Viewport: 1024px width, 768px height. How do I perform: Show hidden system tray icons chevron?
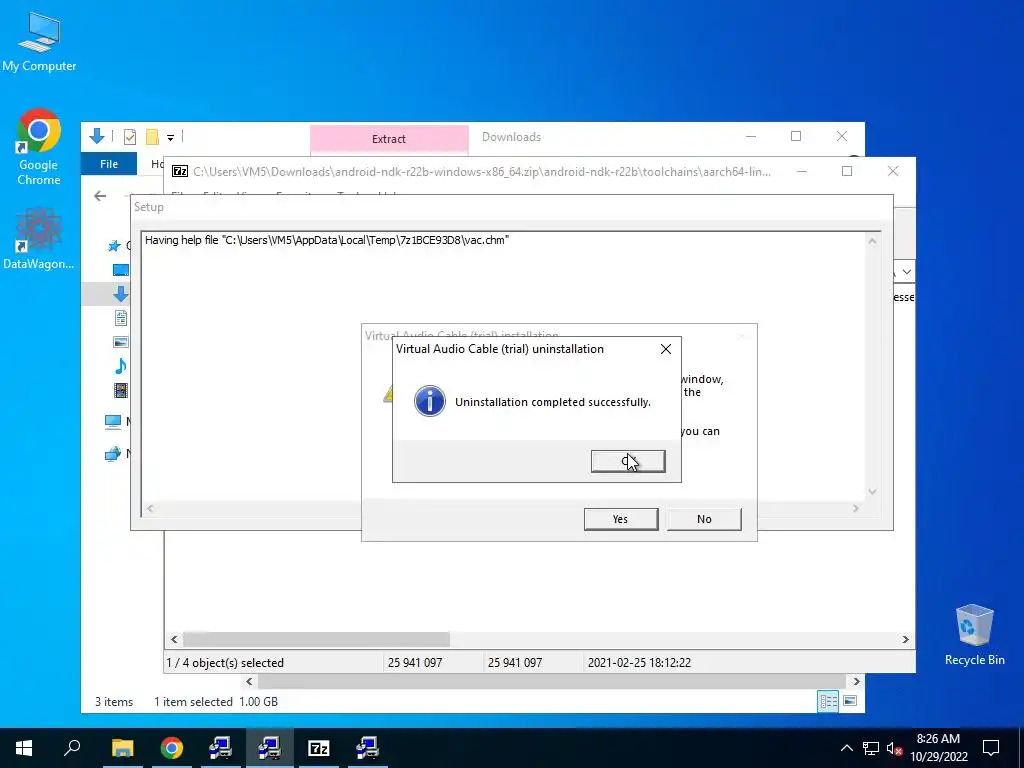point(846,748)
